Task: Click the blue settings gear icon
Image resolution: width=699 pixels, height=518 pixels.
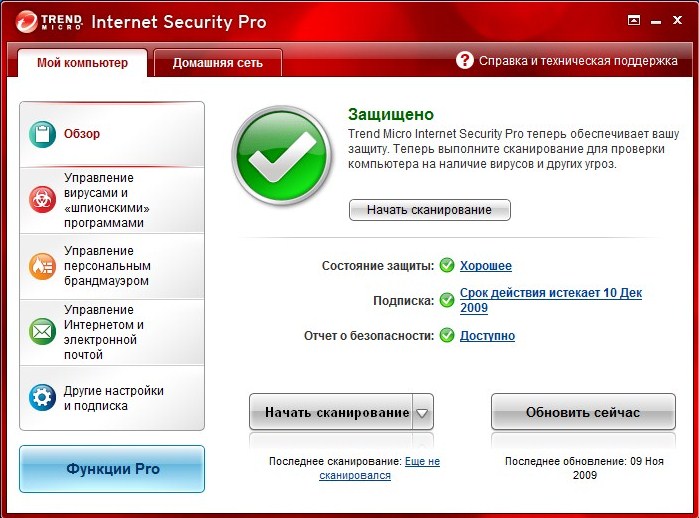Action: point(43,397)
